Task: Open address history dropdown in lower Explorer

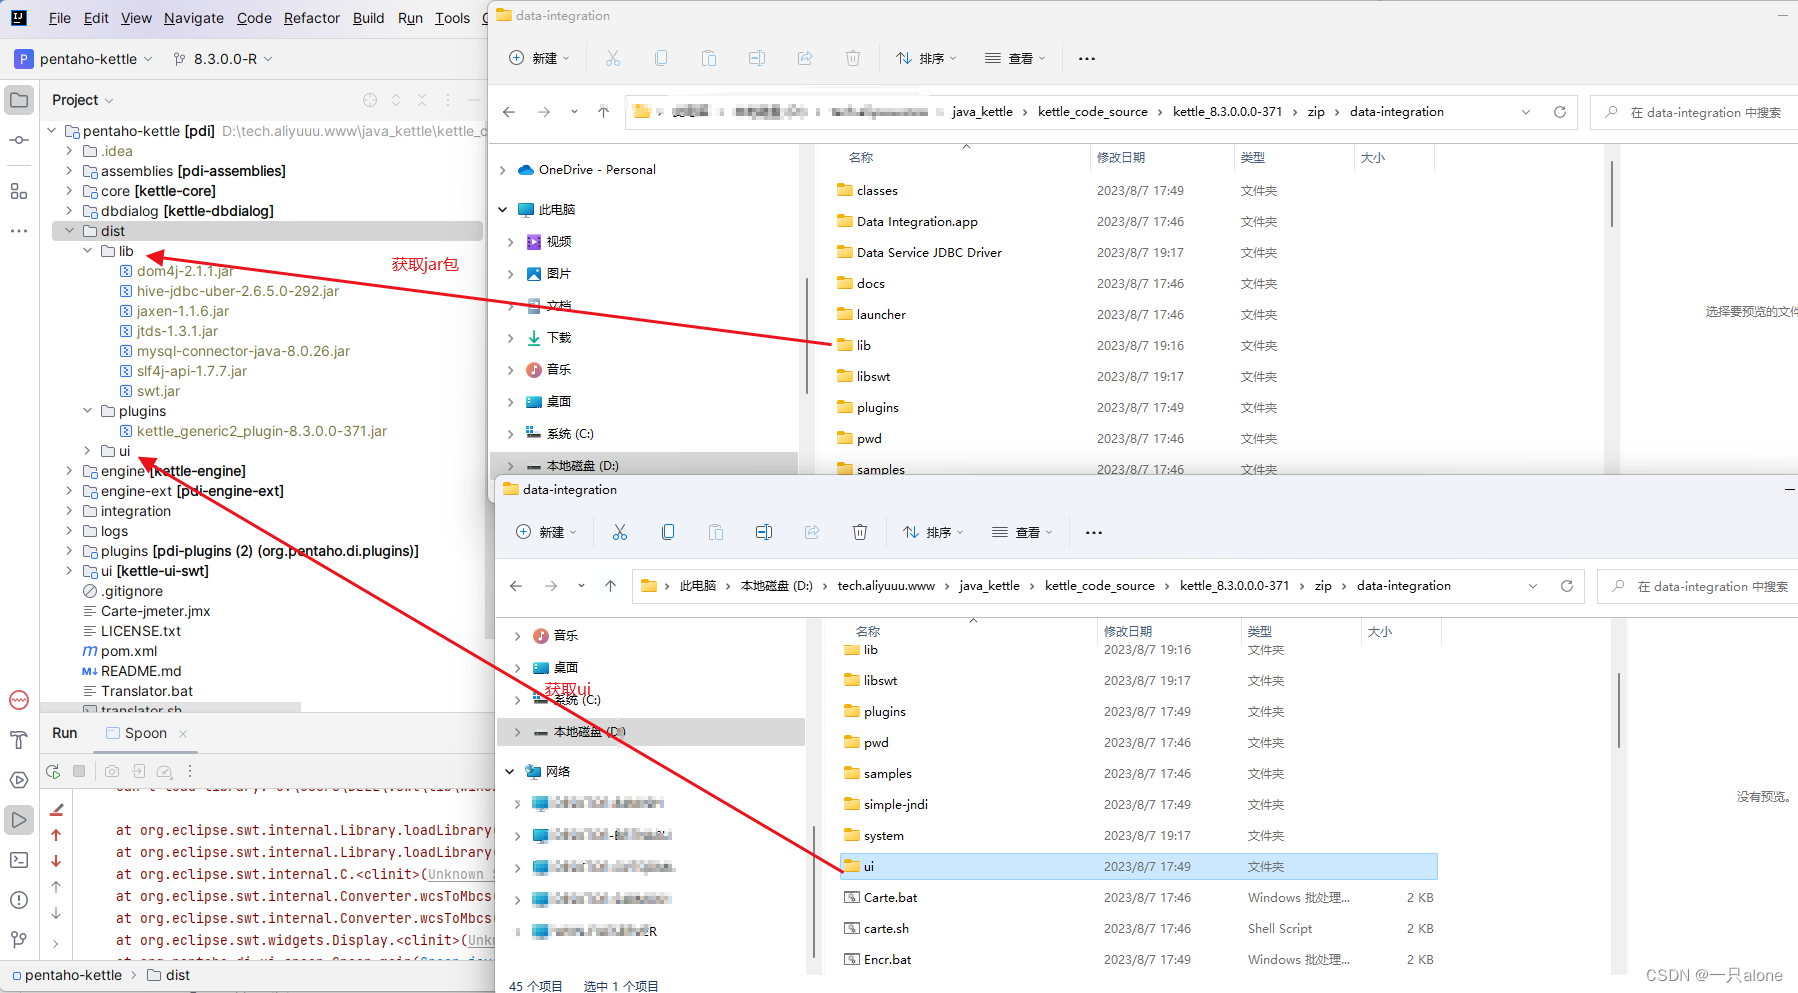Action: pos(1533,586)
